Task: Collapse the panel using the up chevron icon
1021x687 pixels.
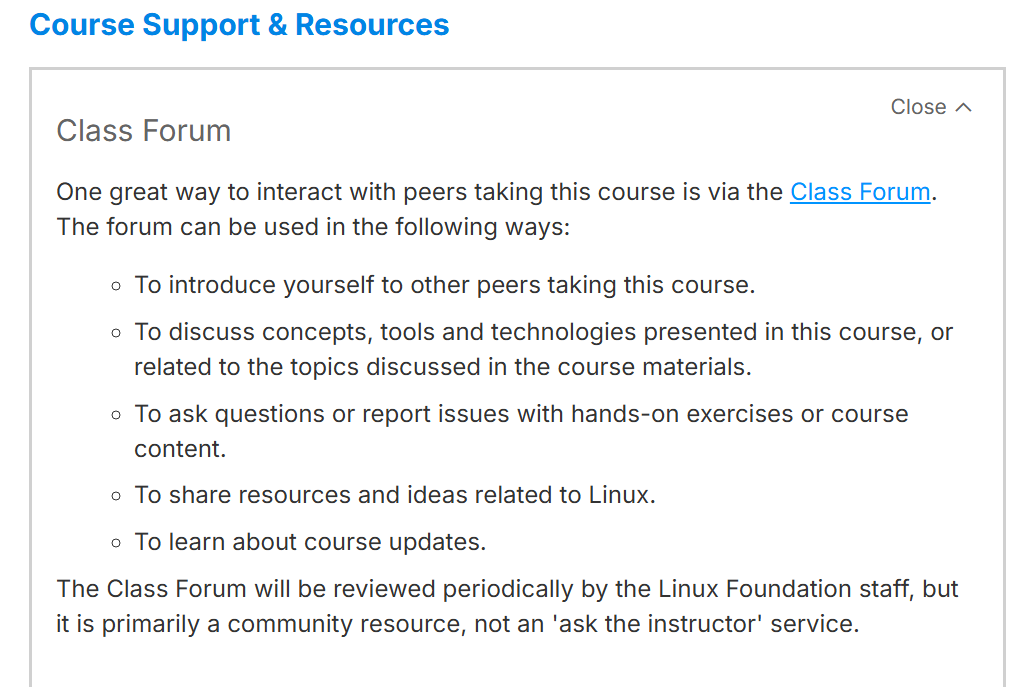Action: point(964,107)
